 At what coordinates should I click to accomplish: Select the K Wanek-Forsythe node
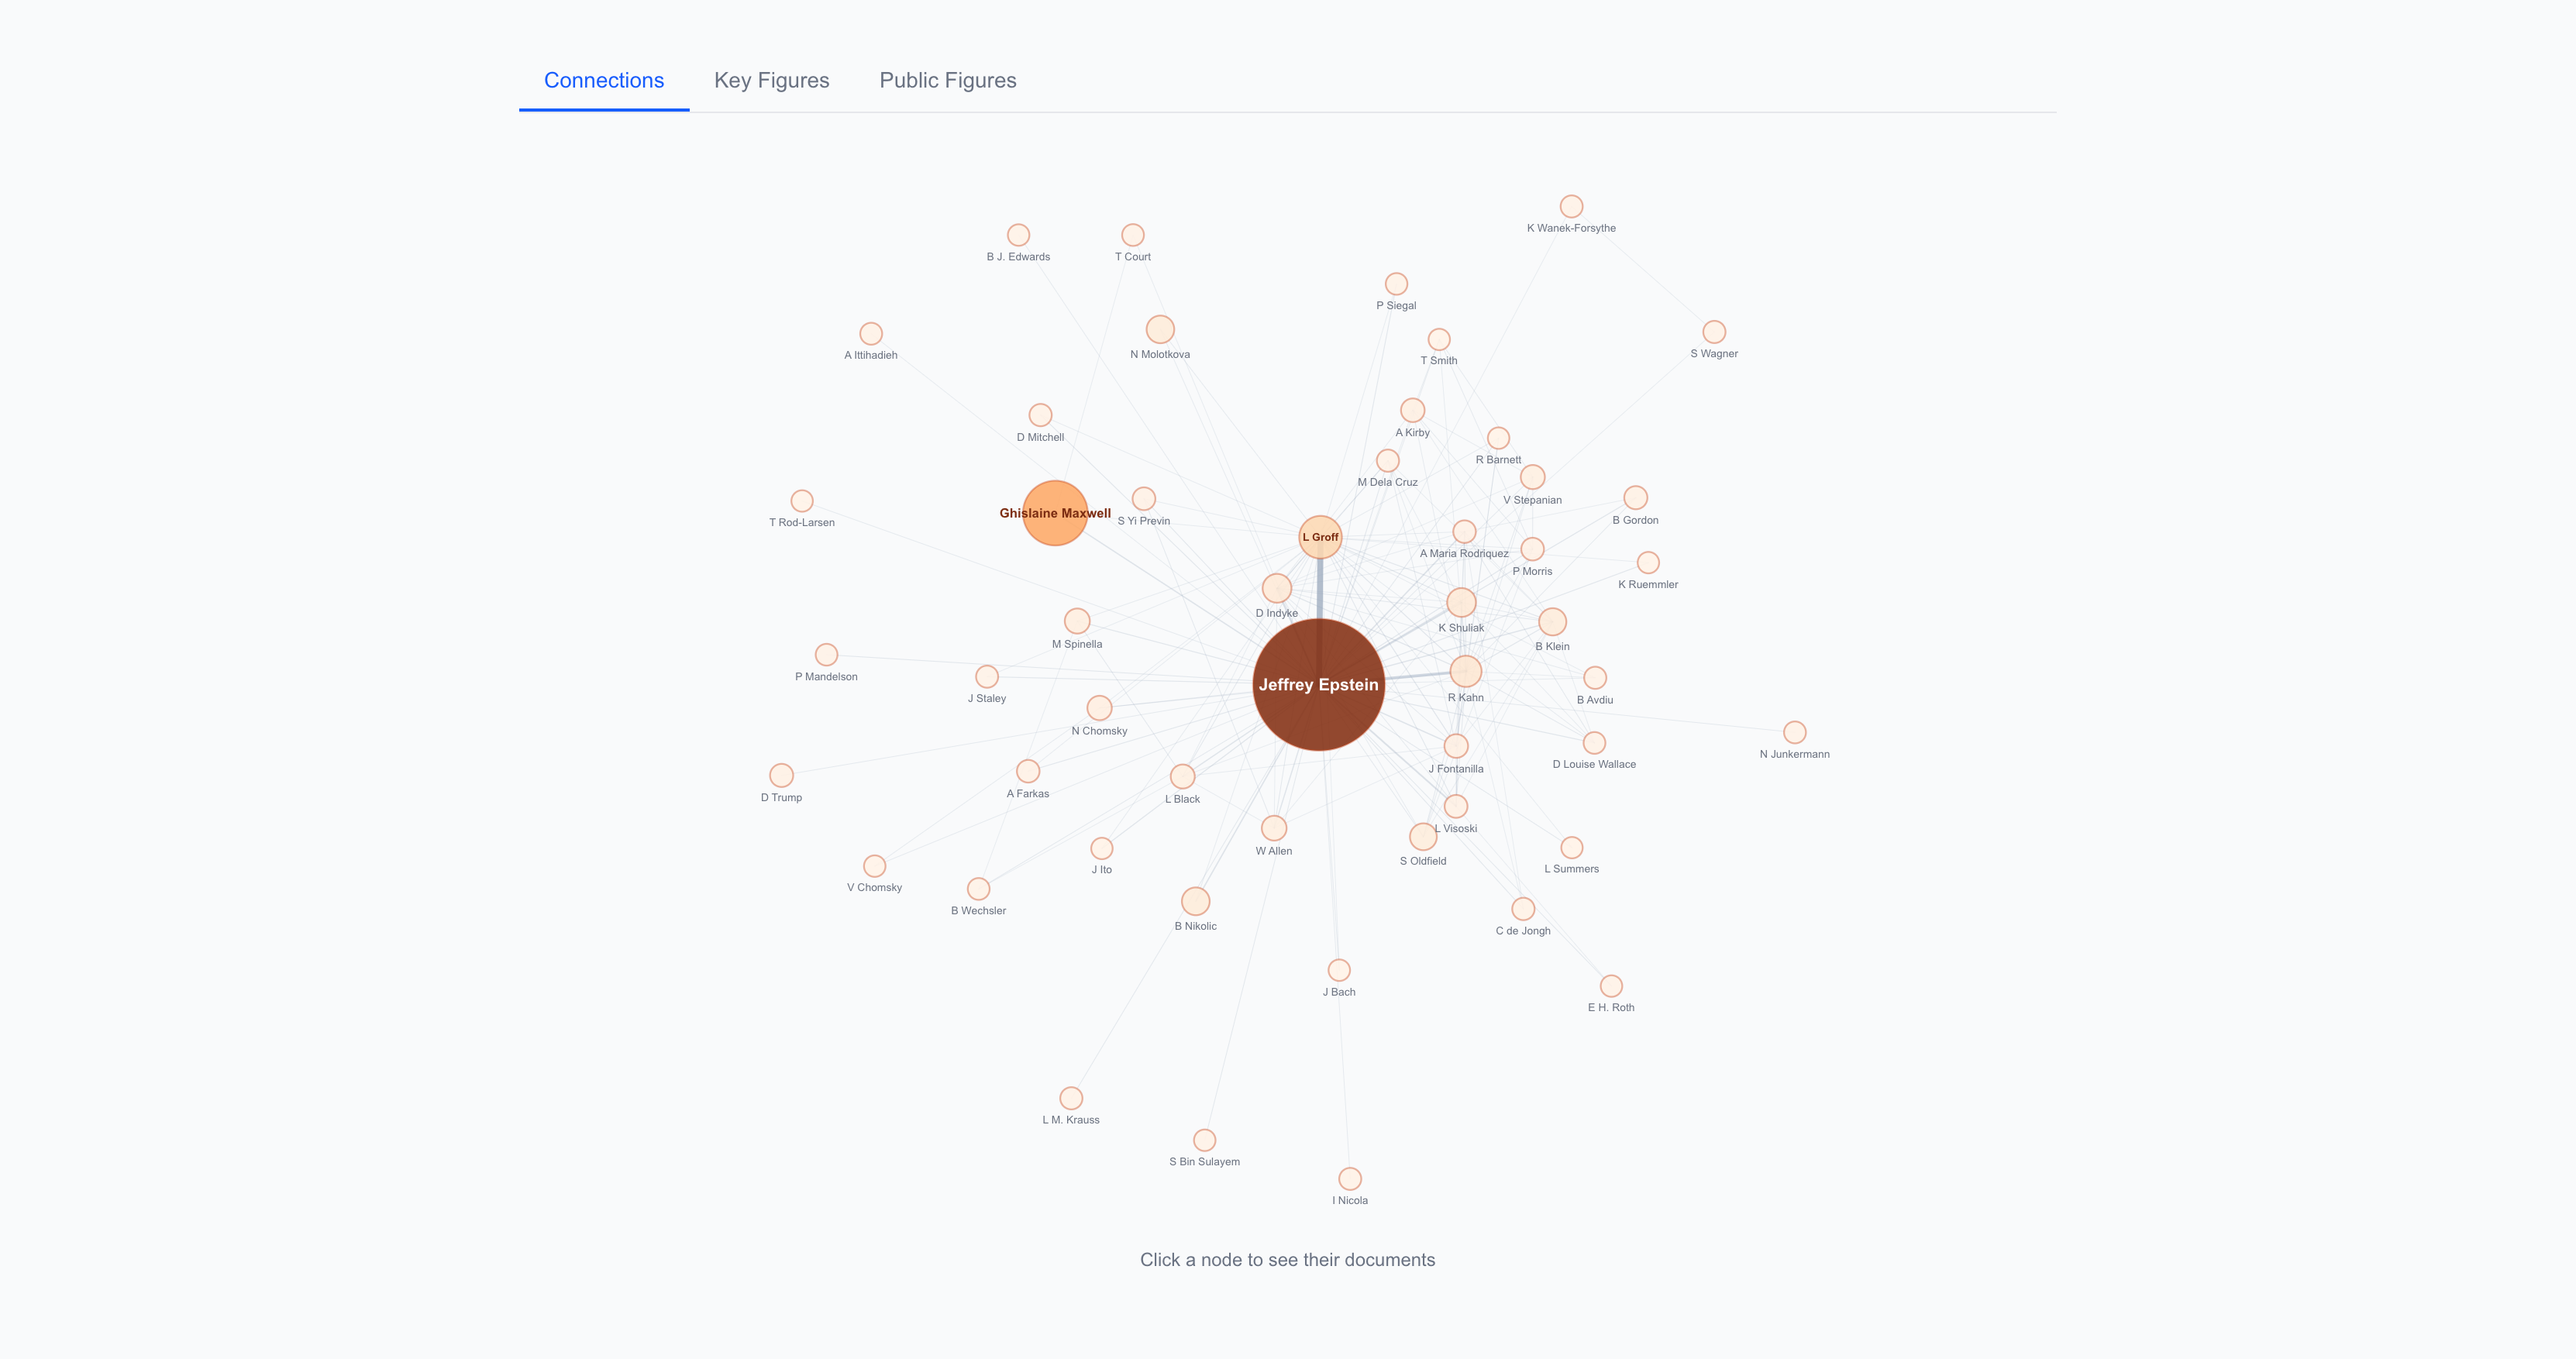(x=1571, y=206)
